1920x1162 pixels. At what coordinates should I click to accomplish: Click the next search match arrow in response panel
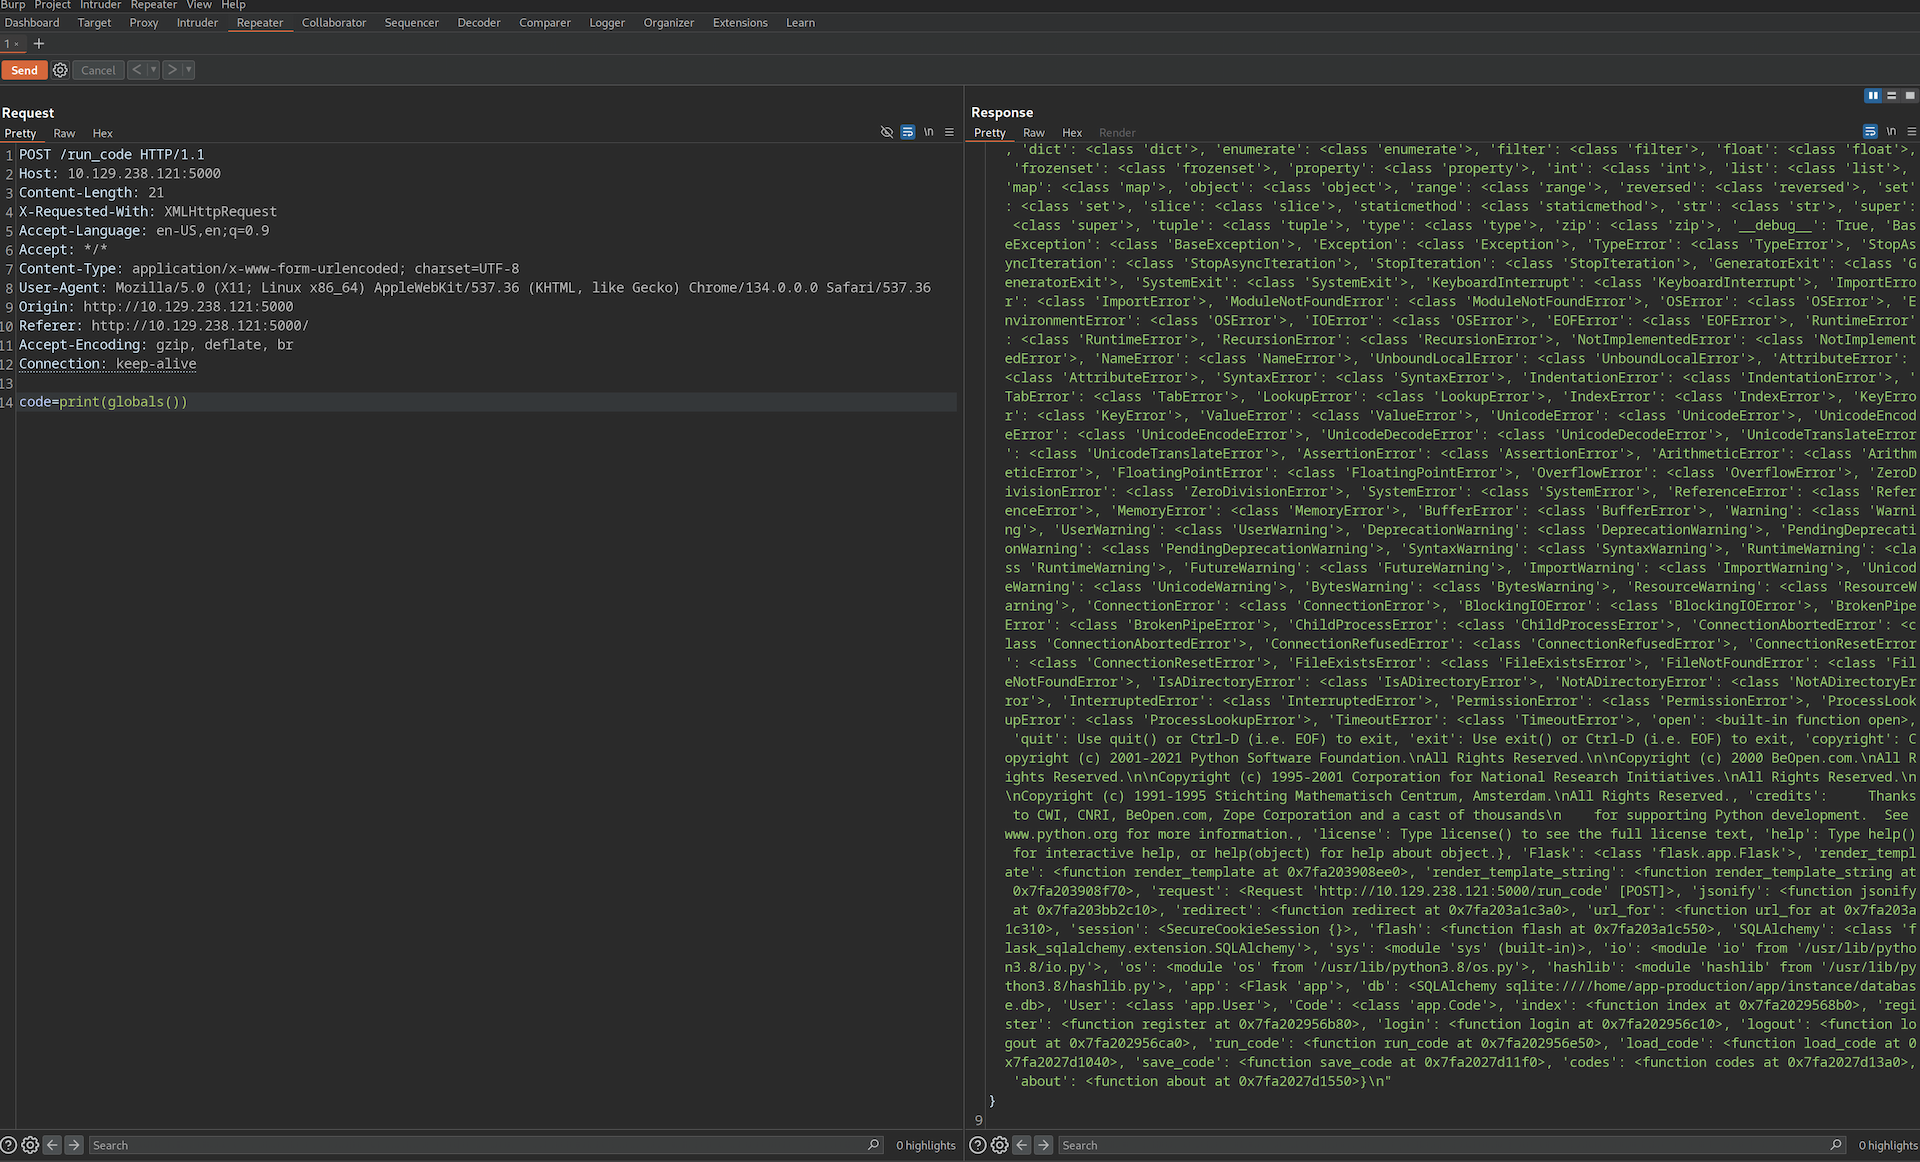pyautogui.click(x=1043, y=1145)
